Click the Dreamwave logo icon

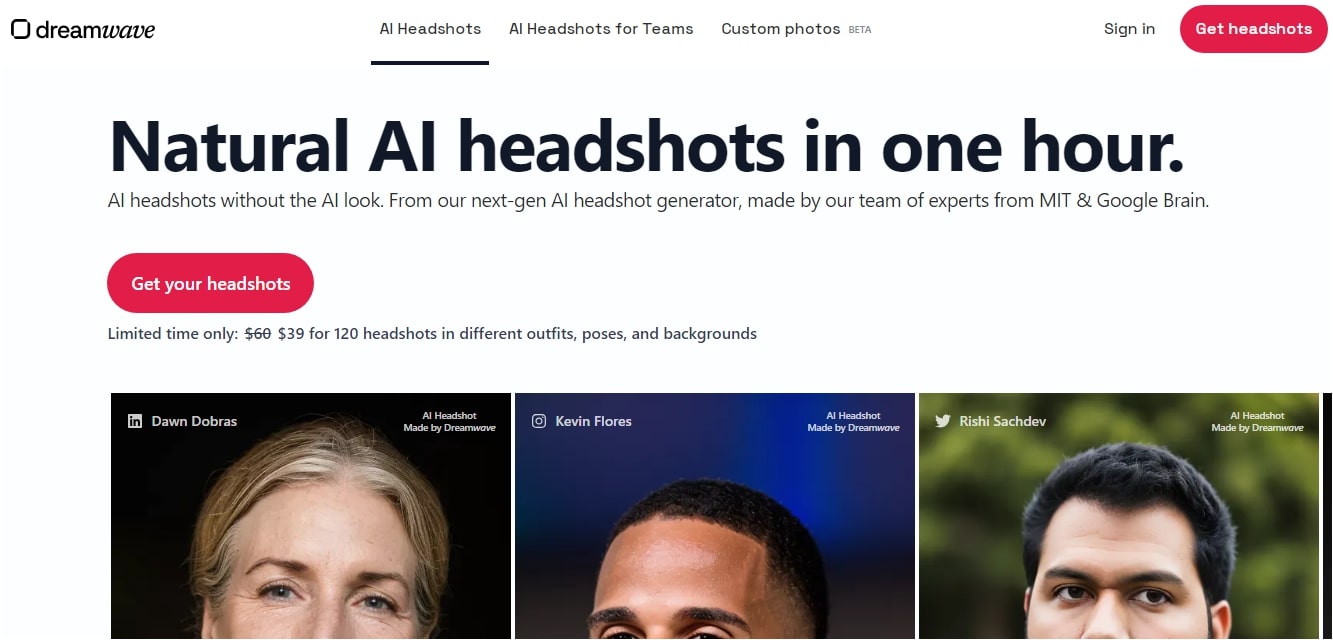point(20,29)
